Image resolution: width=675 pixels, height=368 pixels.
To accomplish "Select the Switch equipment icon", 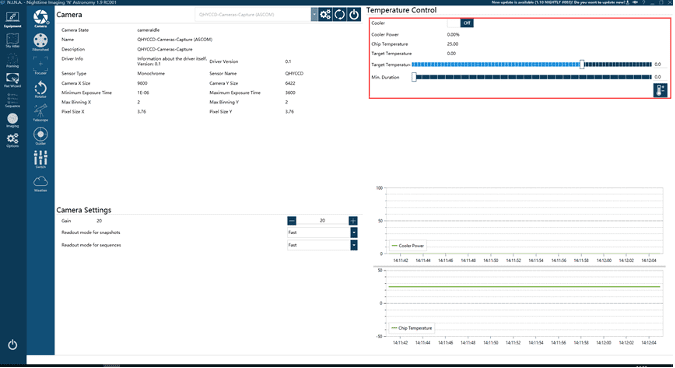I will pyautogui.click(x=40, y=159).
